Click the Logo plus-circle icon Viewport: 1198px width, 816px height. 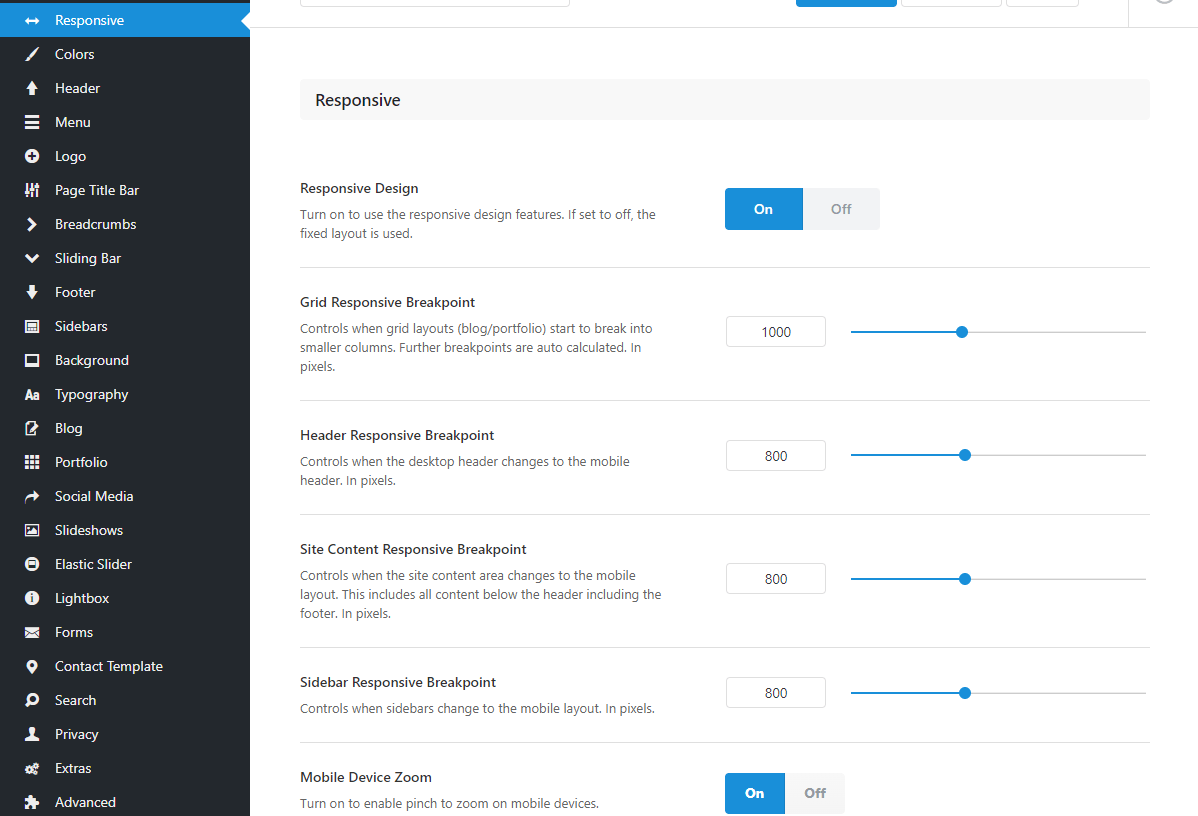(x=32, y=156)
